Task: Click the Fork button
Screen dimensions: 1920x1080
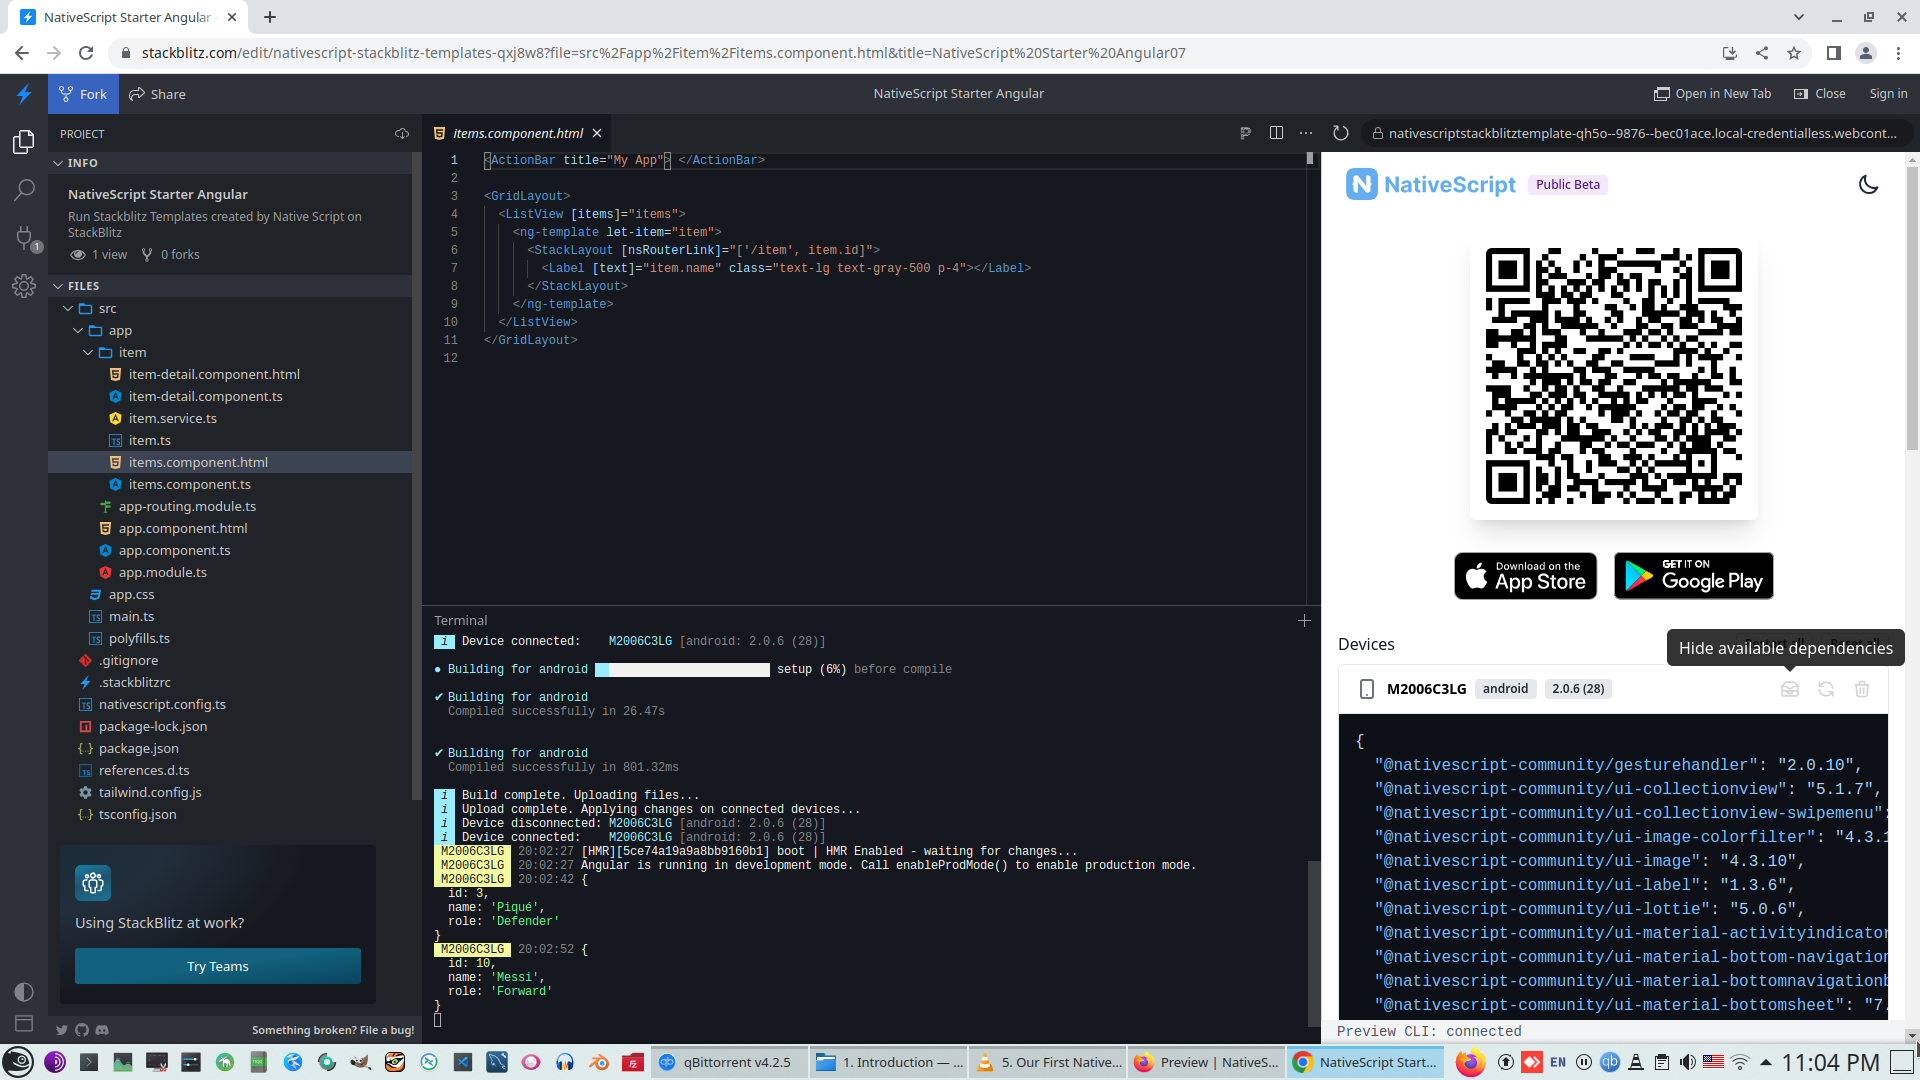Action: (83, 94)
